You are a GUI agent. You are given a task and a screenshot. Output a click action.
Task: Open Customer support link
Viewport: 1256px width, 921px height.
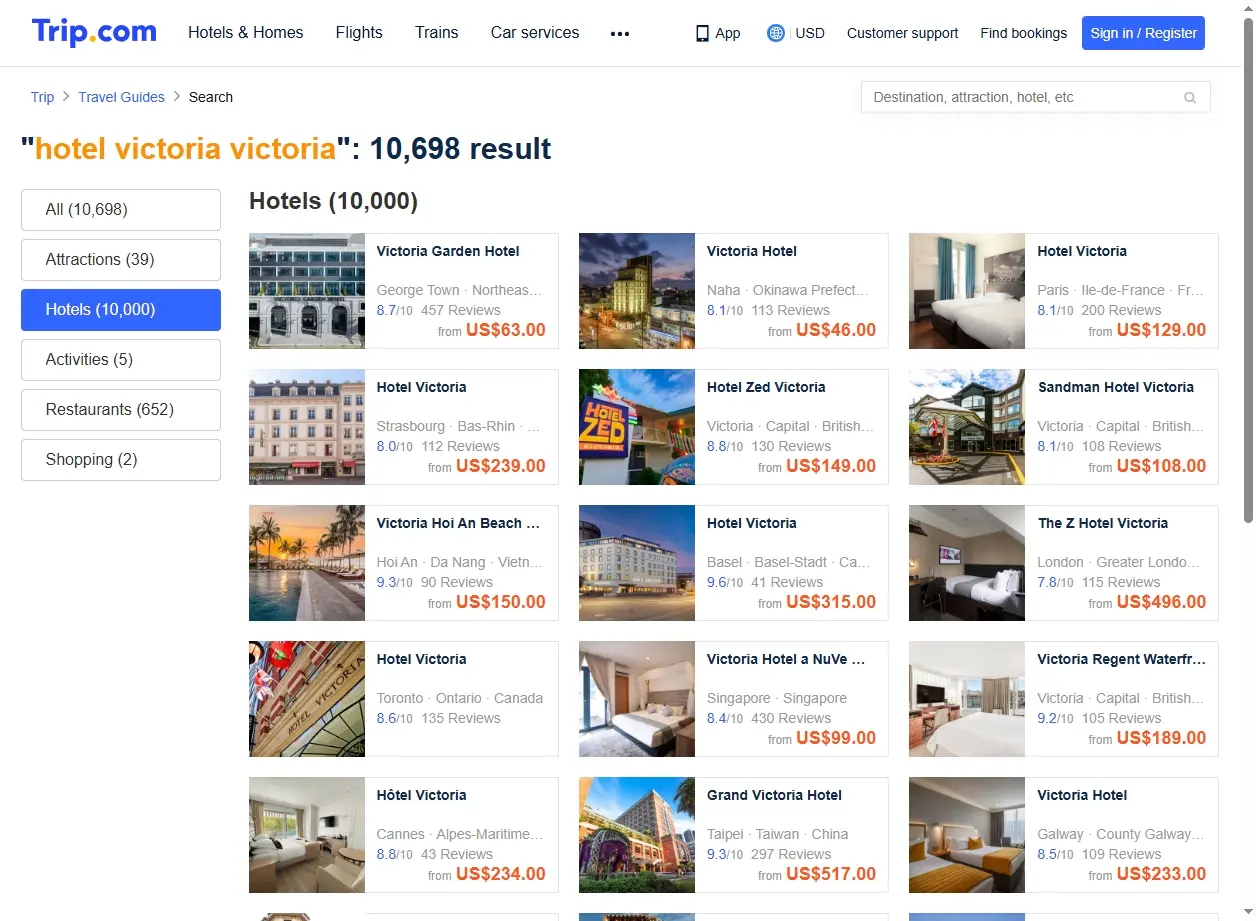click(x=902, y=33)
